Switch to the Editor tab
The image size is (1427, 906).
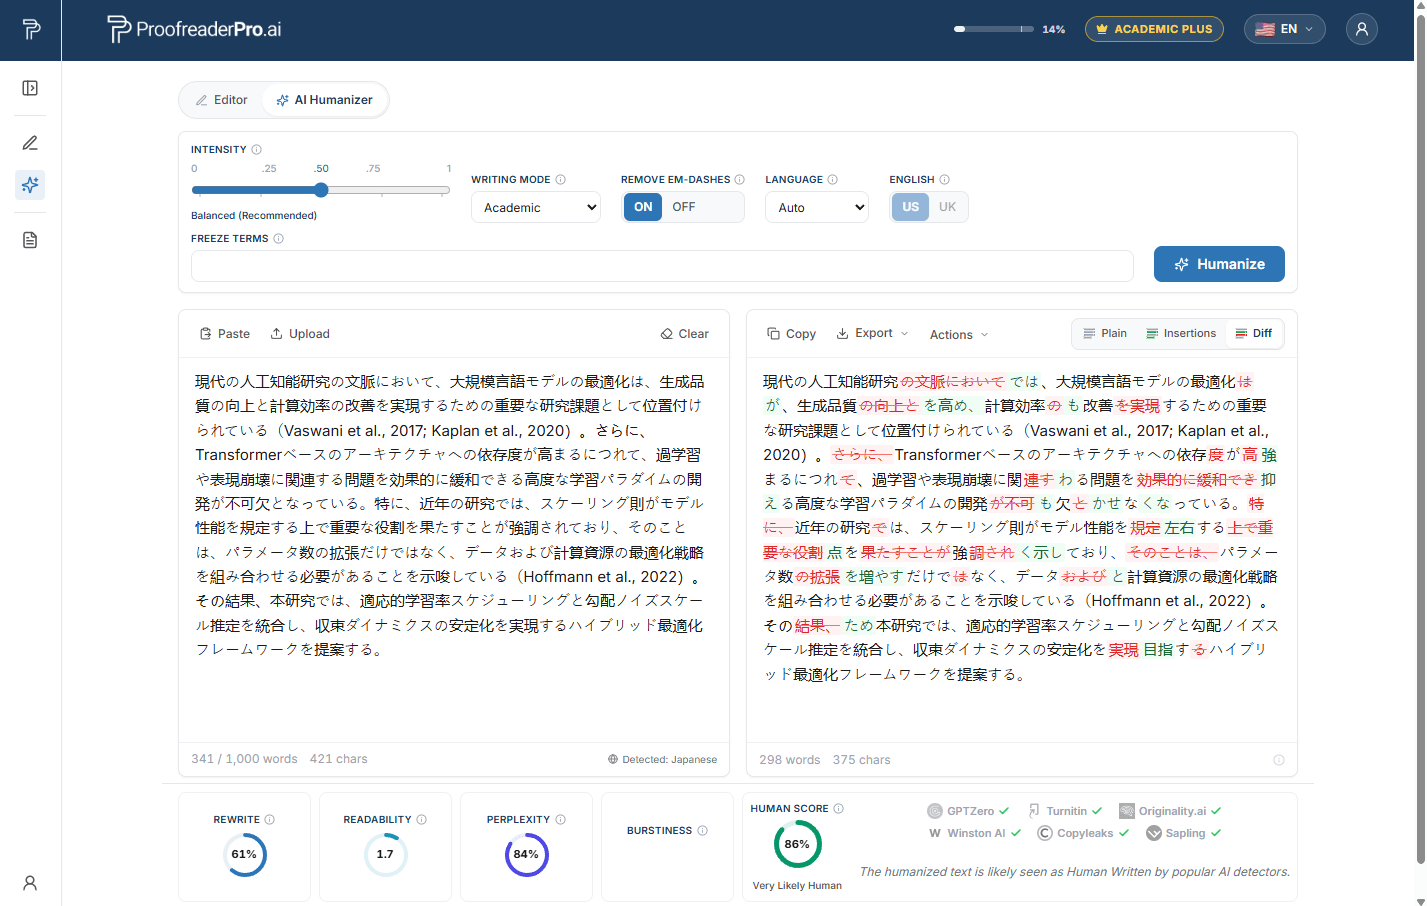(x=222, y=100)
